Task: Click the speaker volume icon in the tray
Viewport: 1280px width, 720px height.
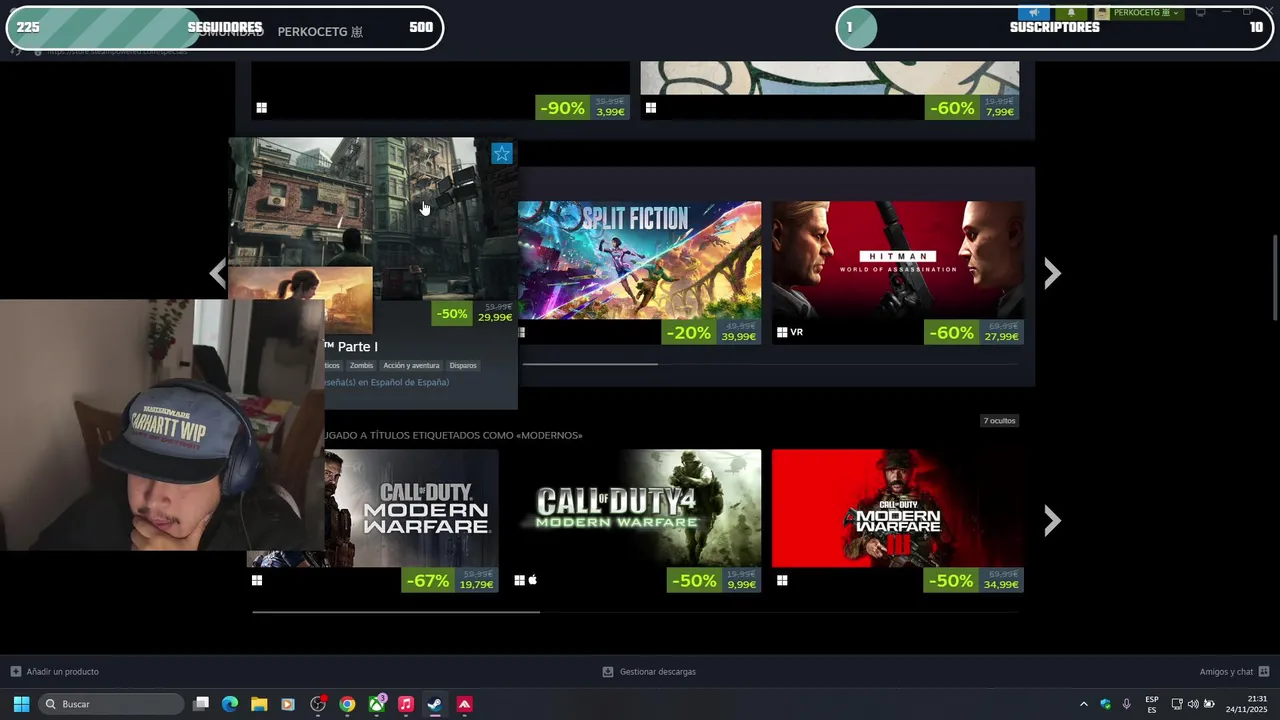Action: click(1193, 704)
